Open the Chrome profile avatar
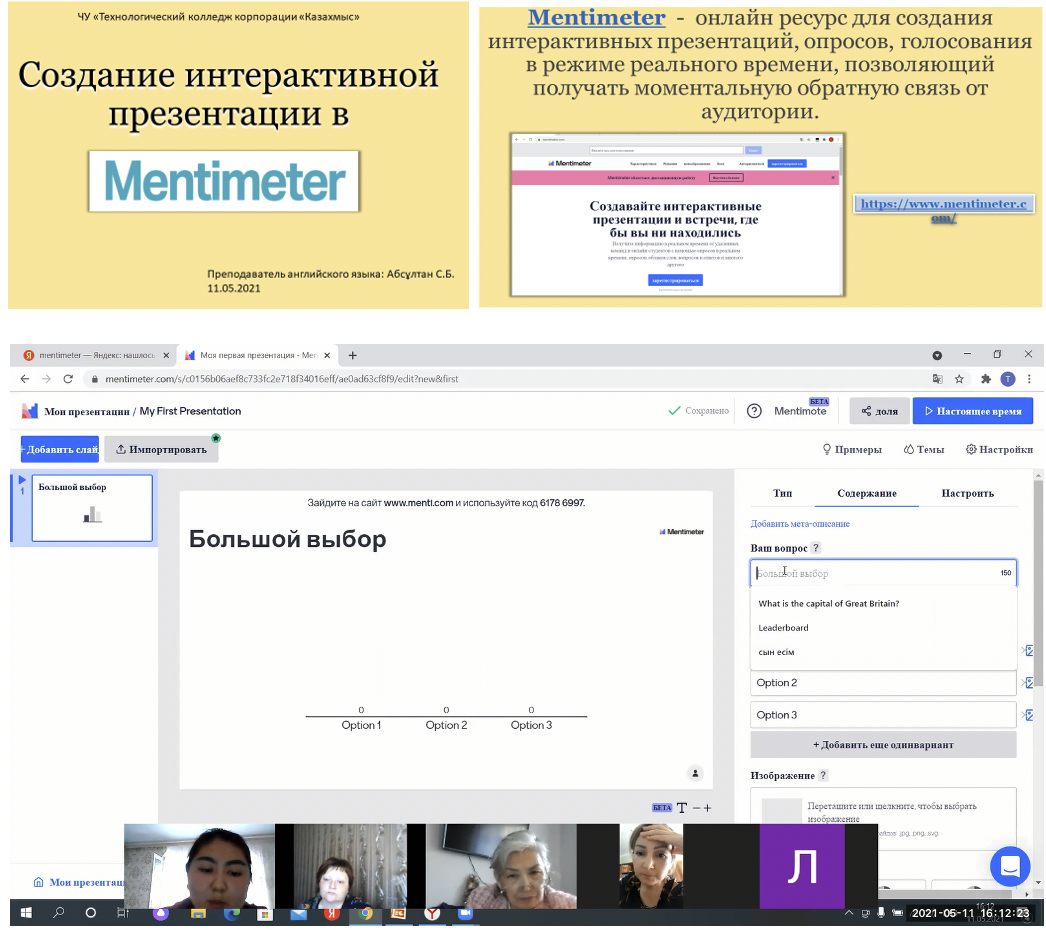The image size is (1046, 930). 1008,379
